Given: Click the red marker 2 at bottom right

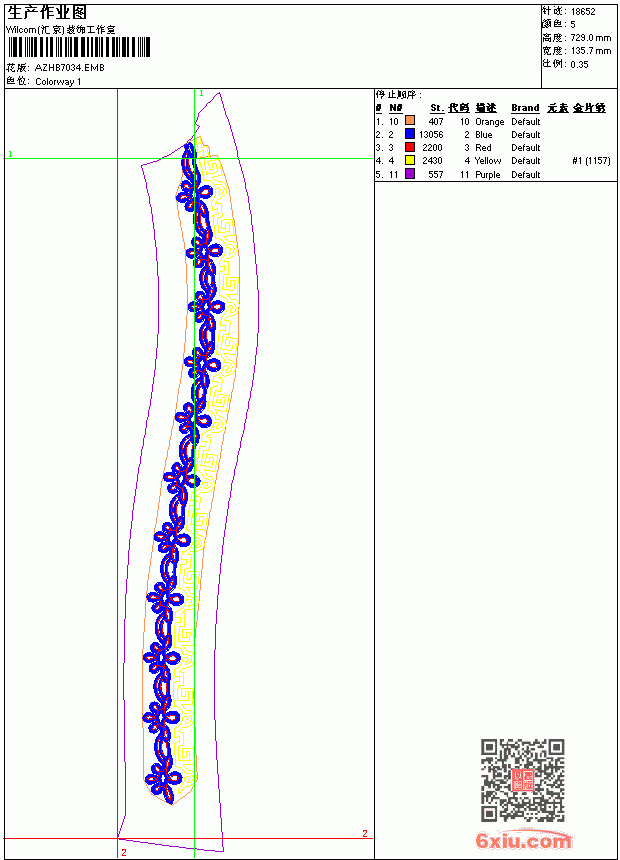Looking at the screenshot, I should 365,834.
